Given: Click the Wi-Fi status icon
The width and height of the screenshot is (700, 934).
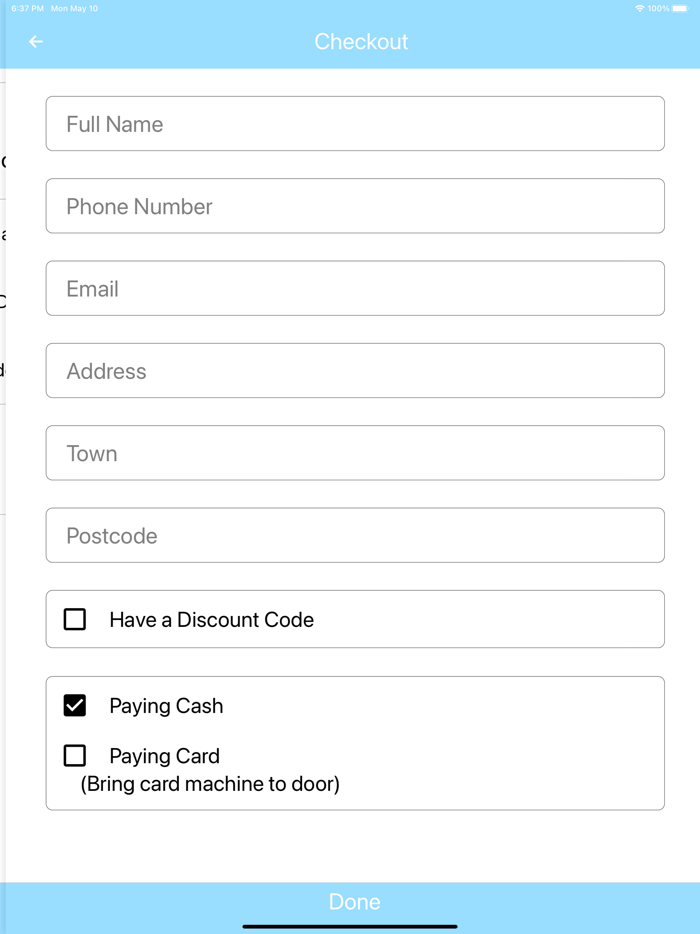Looking at the screenshot, I should coord(640,8).
